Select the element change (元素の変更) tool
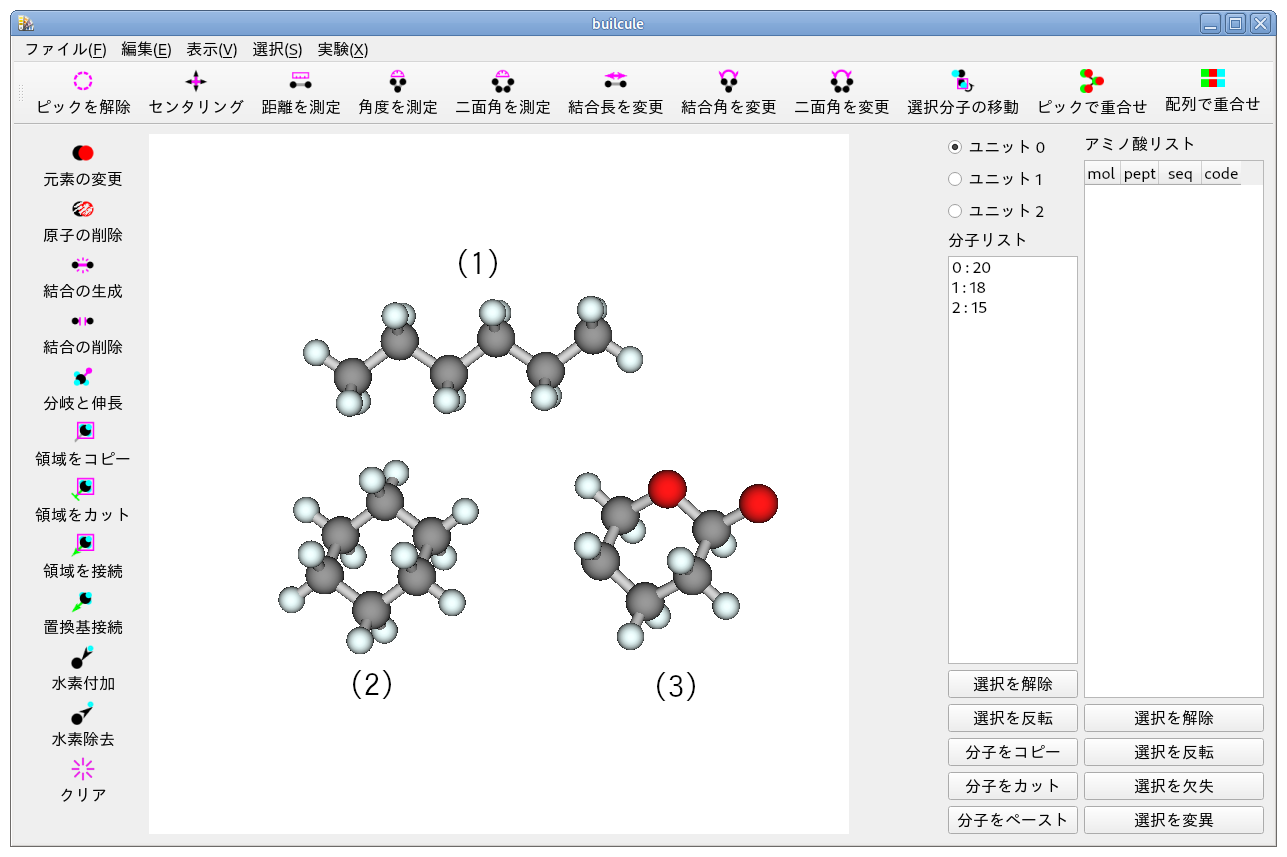 [82, 153]
